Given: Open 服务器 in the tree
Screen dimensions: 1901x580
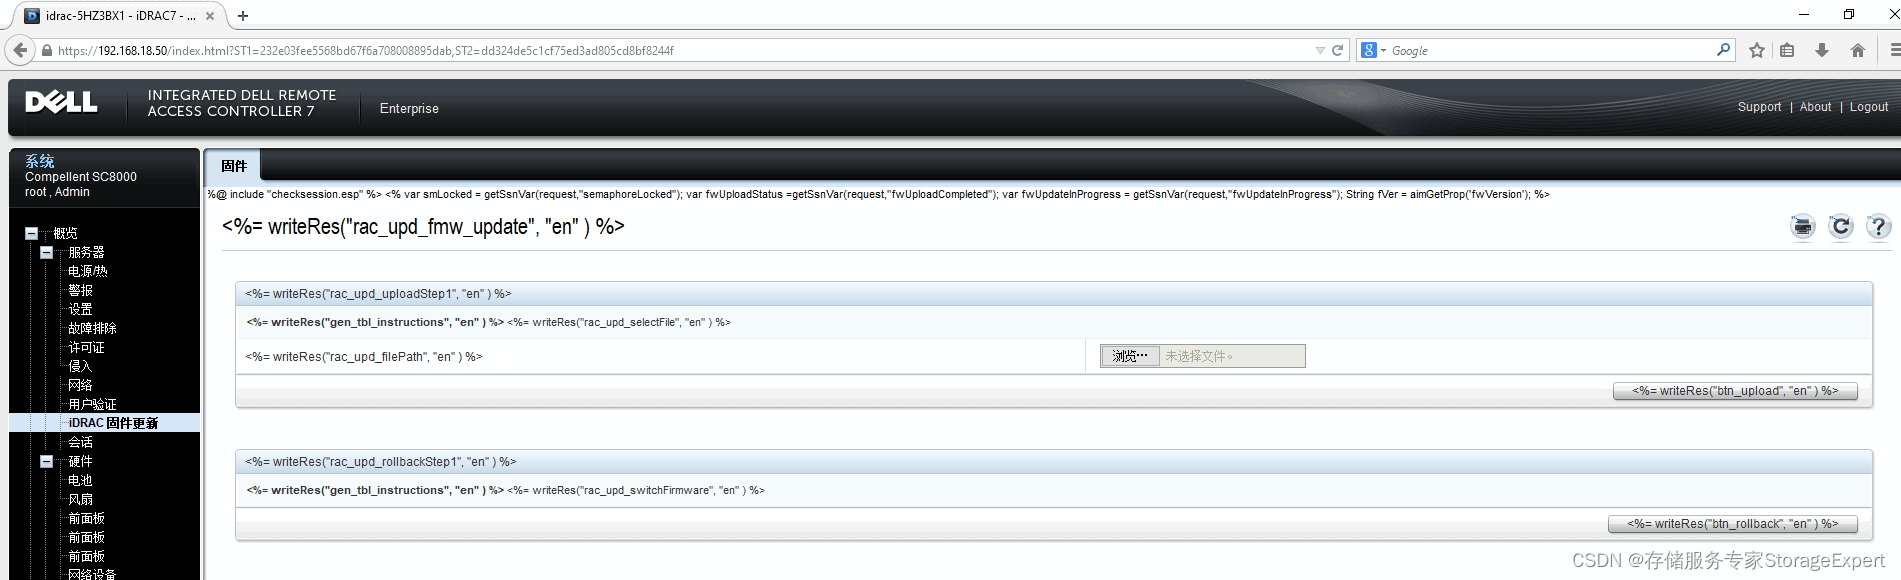Looking at the screenshot, I should pyautogui.click(x=86, y=252).
